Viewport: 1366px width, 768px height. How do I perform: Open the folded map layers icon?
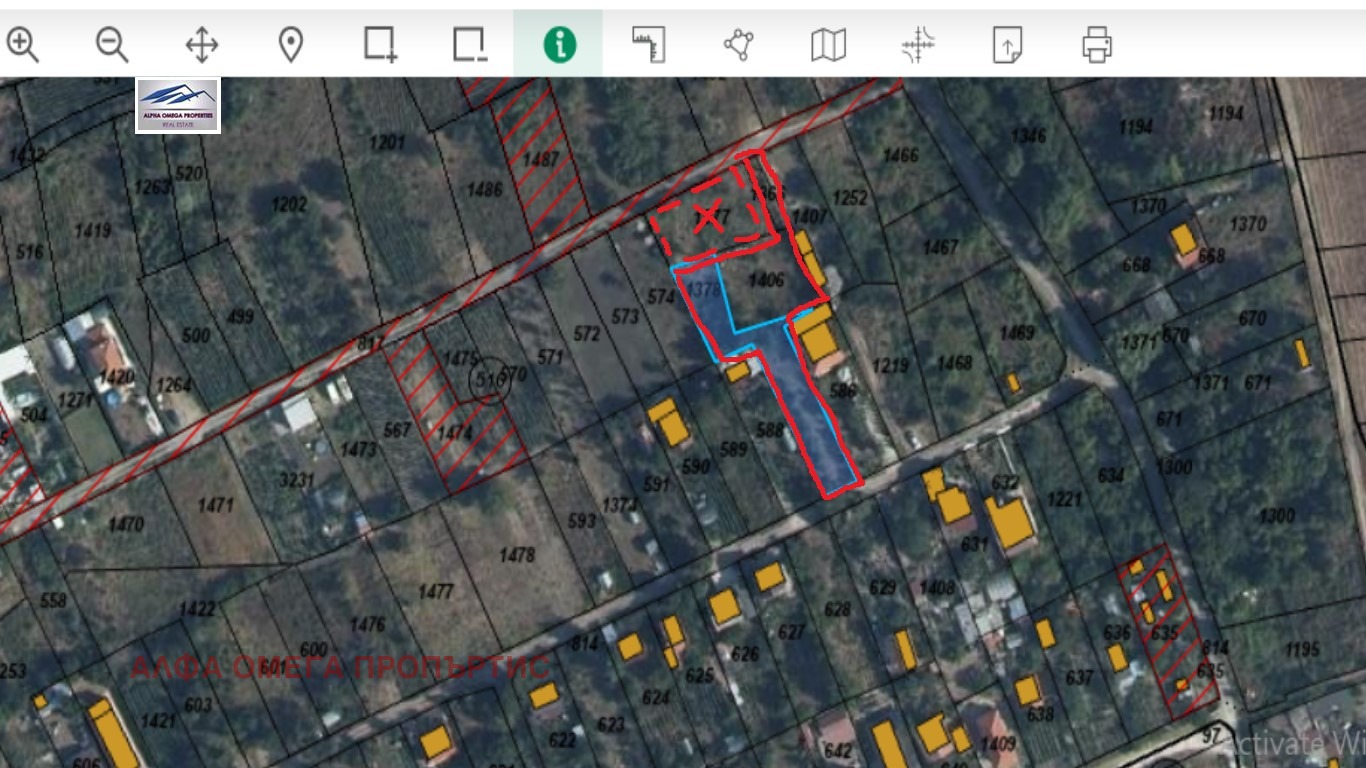click(x=828, y=45)
